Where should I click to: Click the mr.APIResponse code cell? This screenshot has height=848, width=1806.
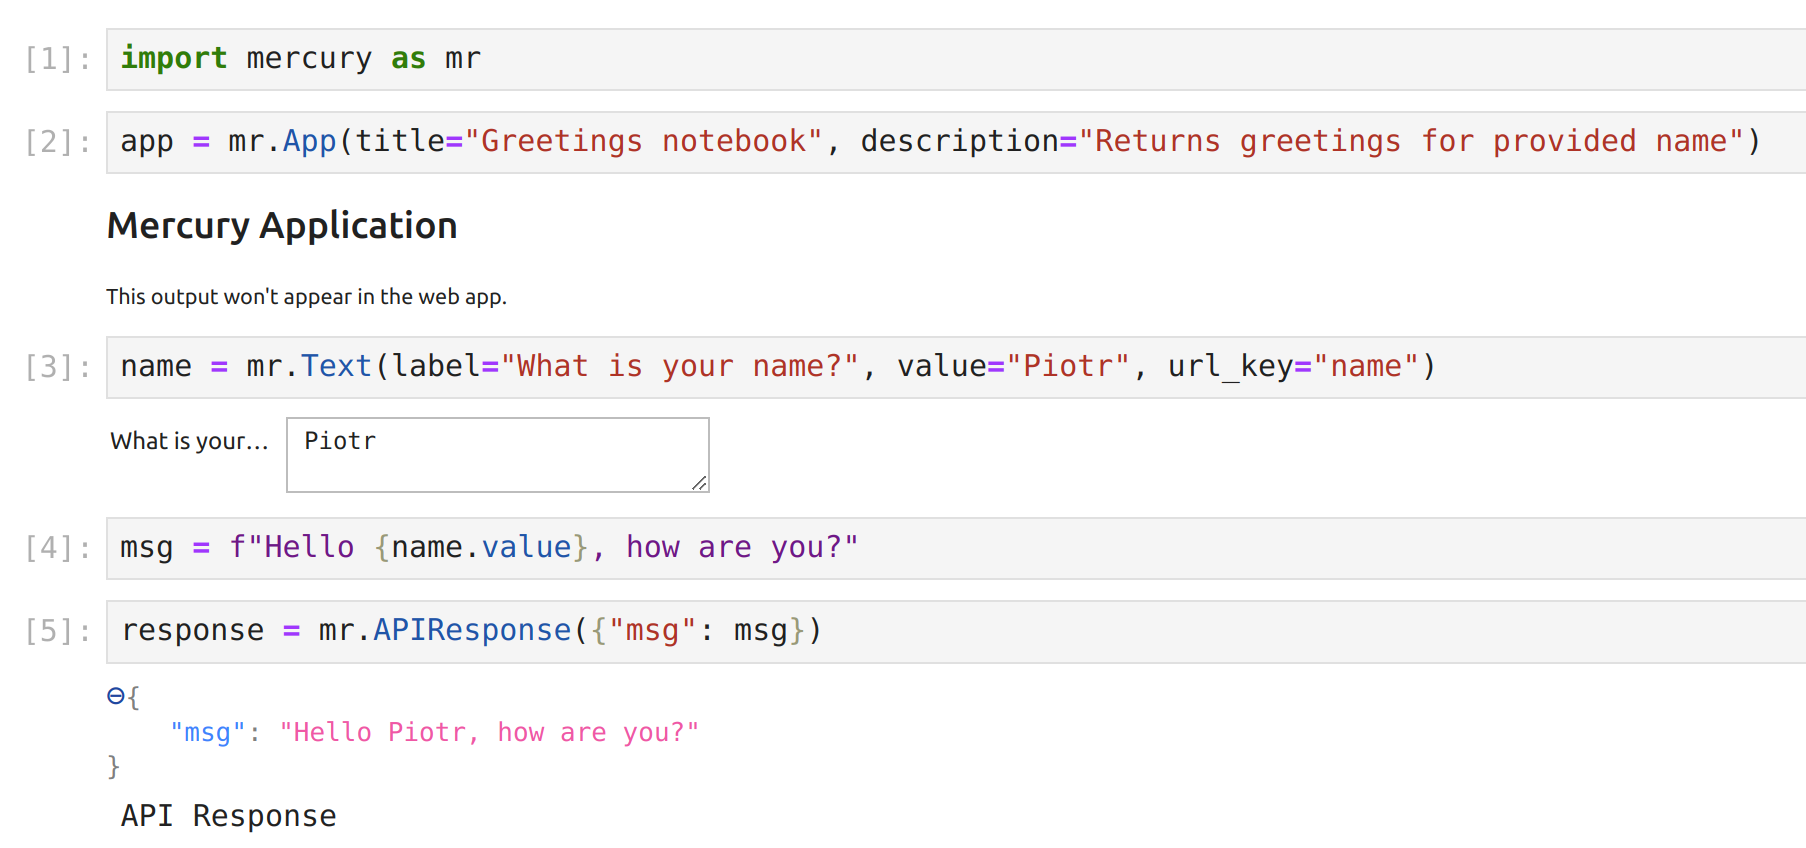(956, 631)
